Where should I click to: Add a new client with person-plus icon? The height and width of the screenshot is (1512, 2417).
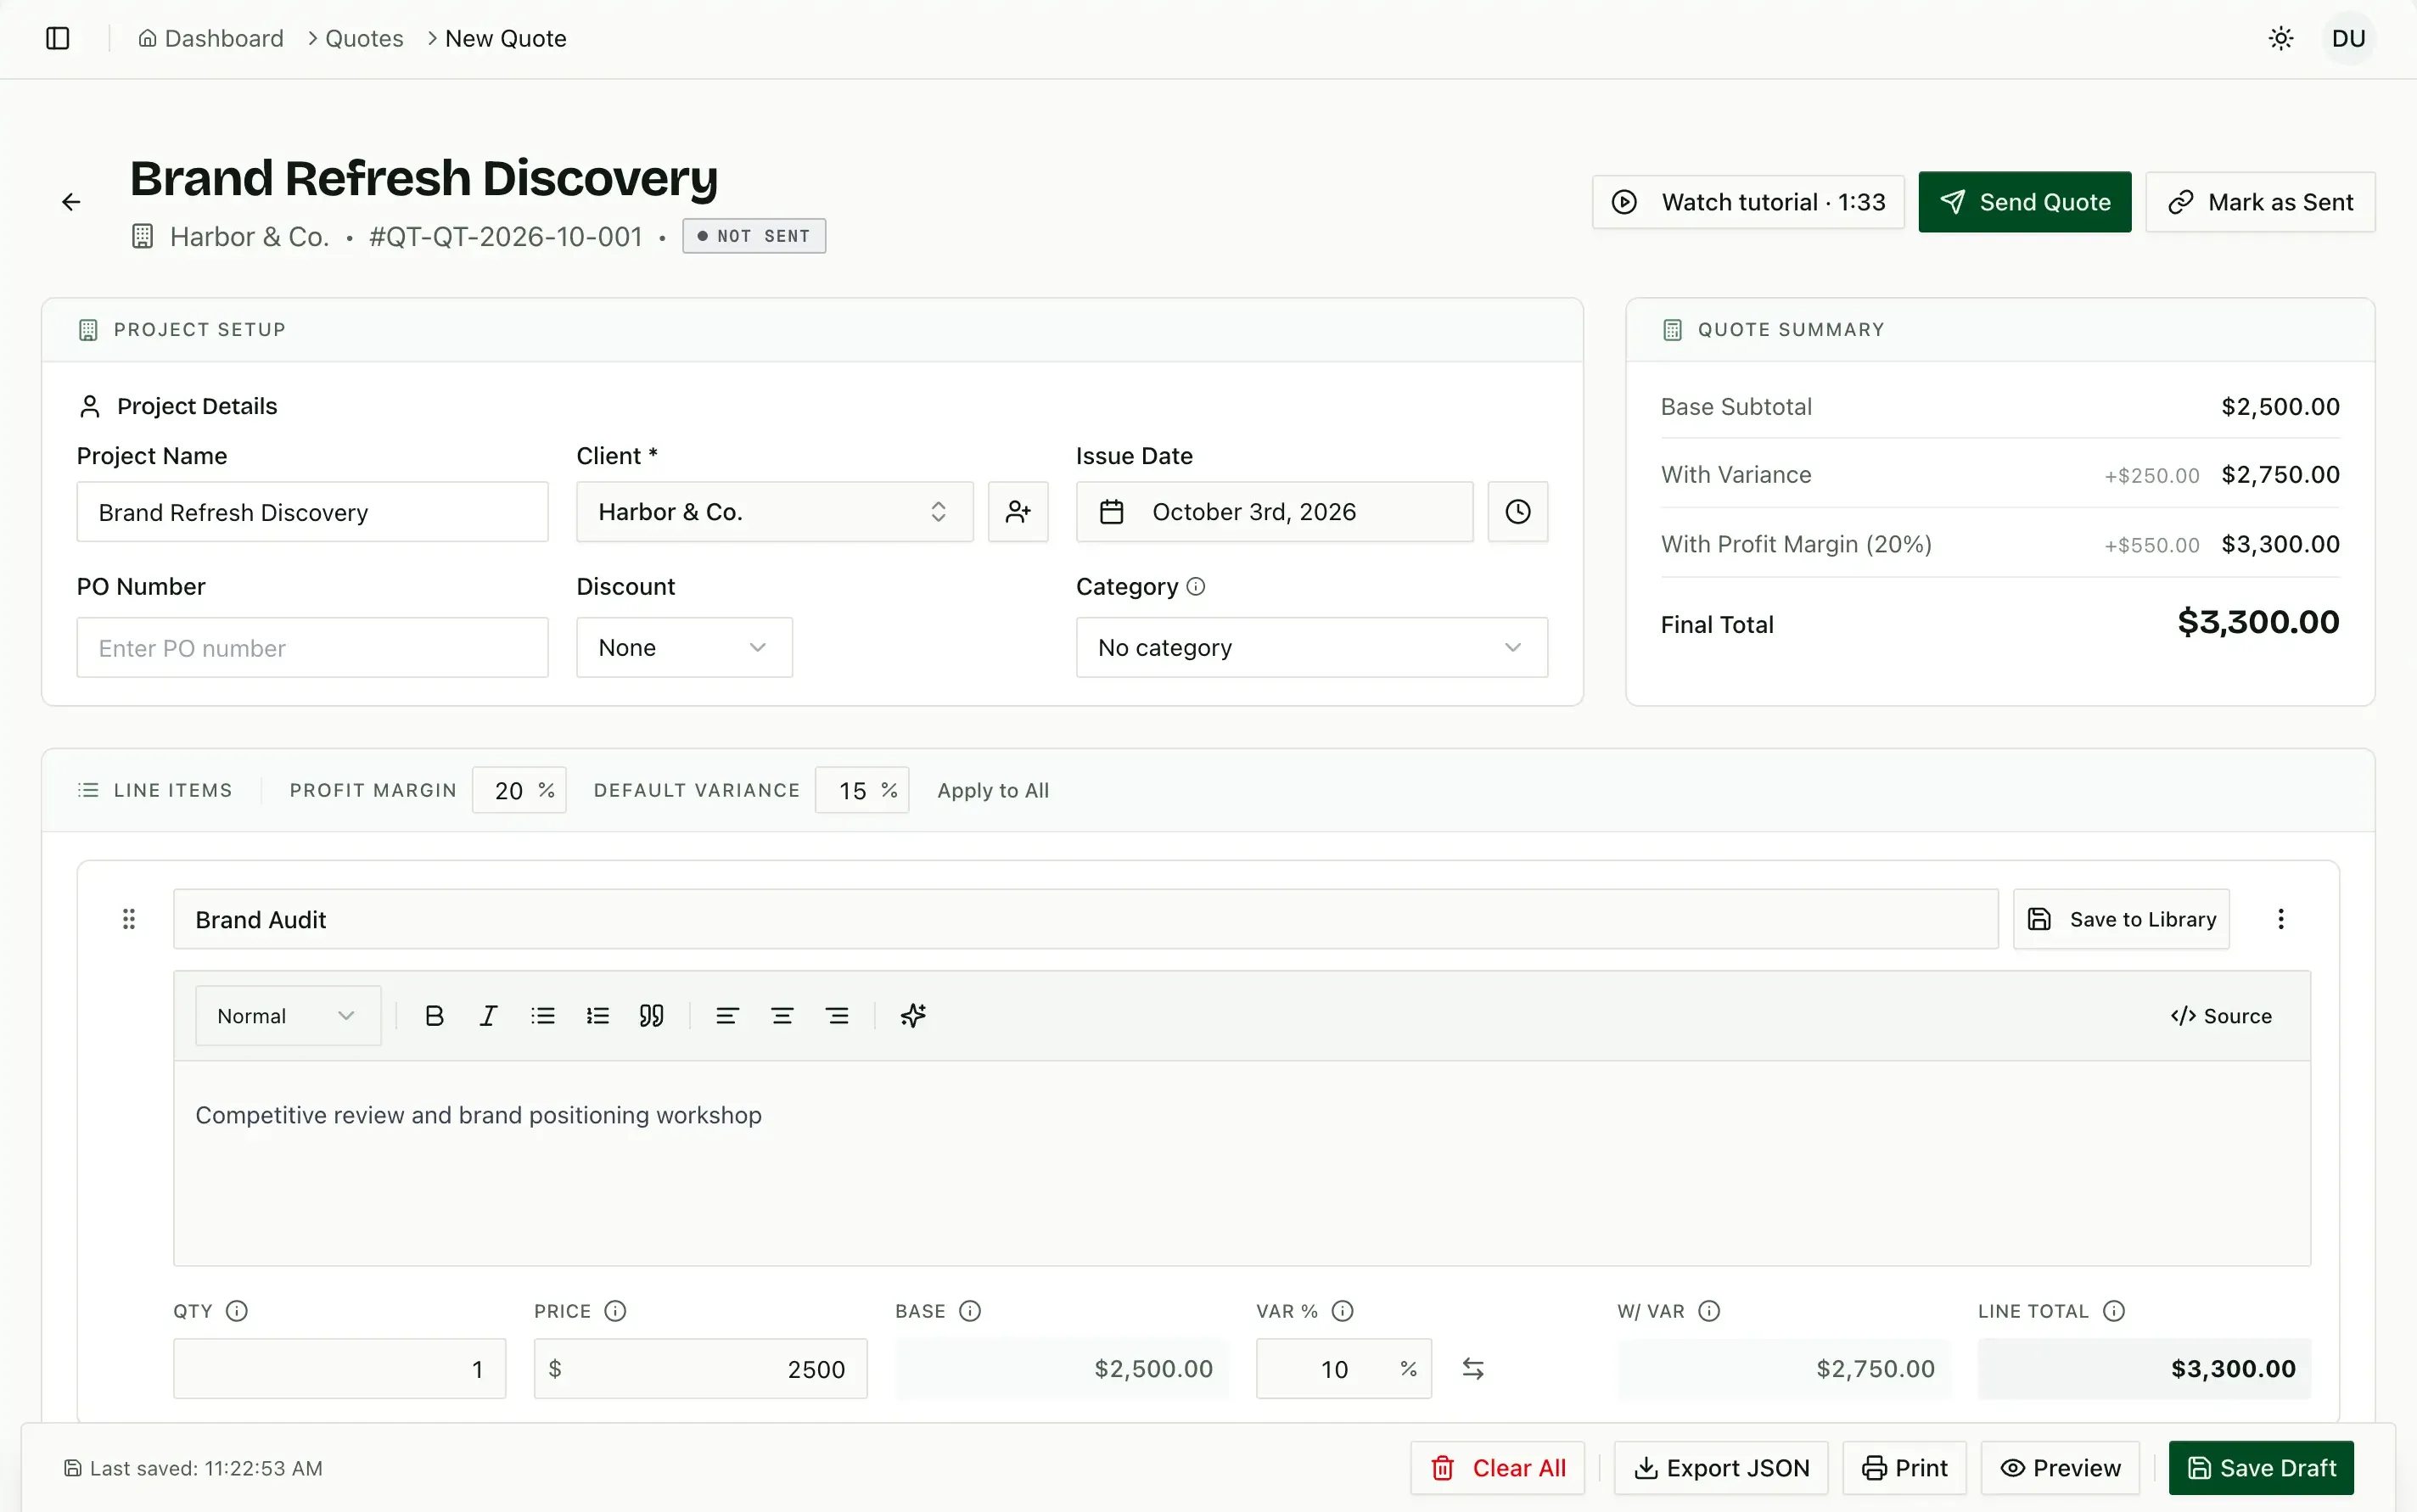coord(1018,512)
